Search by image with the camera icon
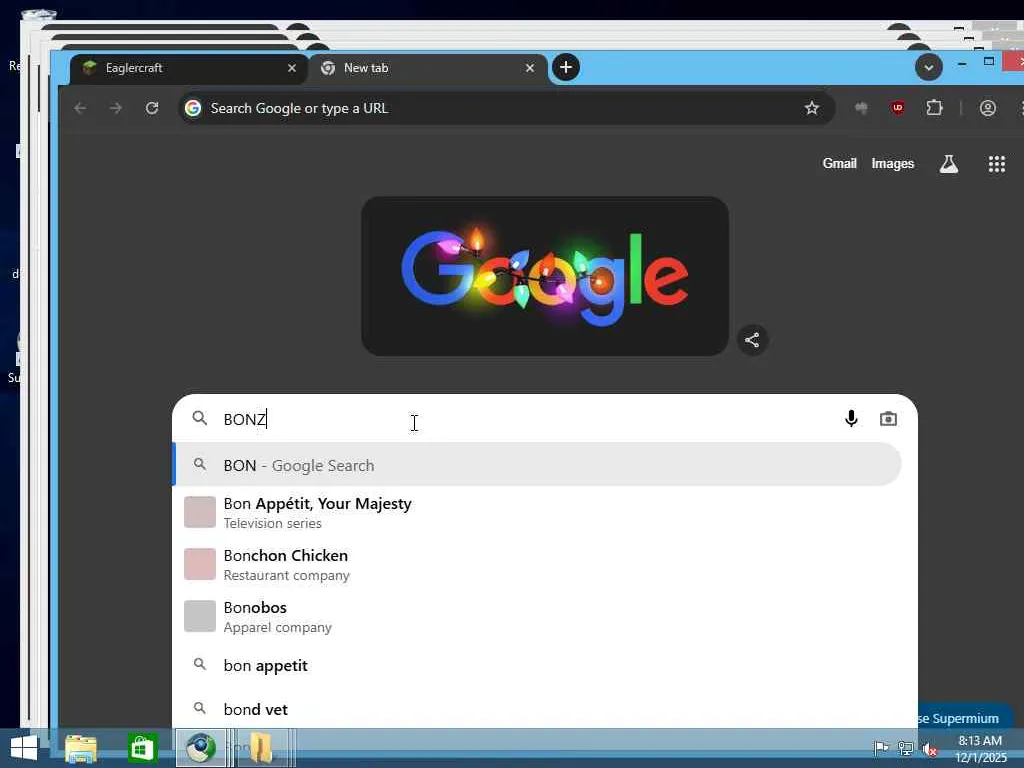Viewport: 1024px width, 768px height. click(888, 419)
